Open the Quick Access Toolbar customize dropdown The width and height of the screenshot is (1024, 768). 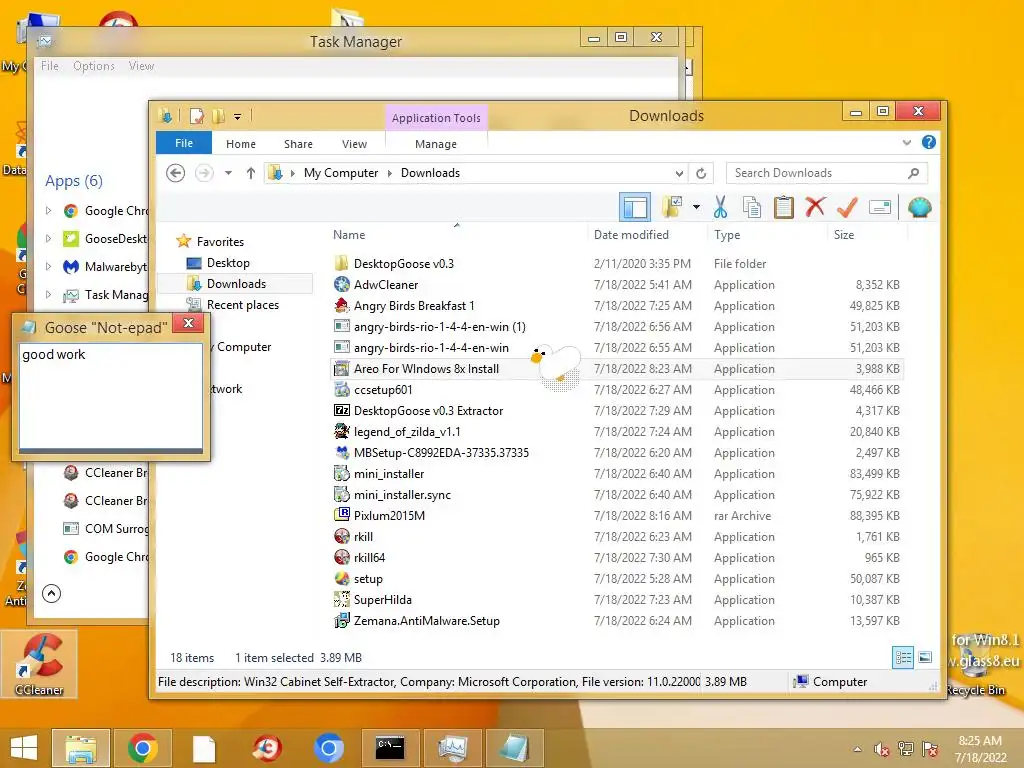point(238,117)
